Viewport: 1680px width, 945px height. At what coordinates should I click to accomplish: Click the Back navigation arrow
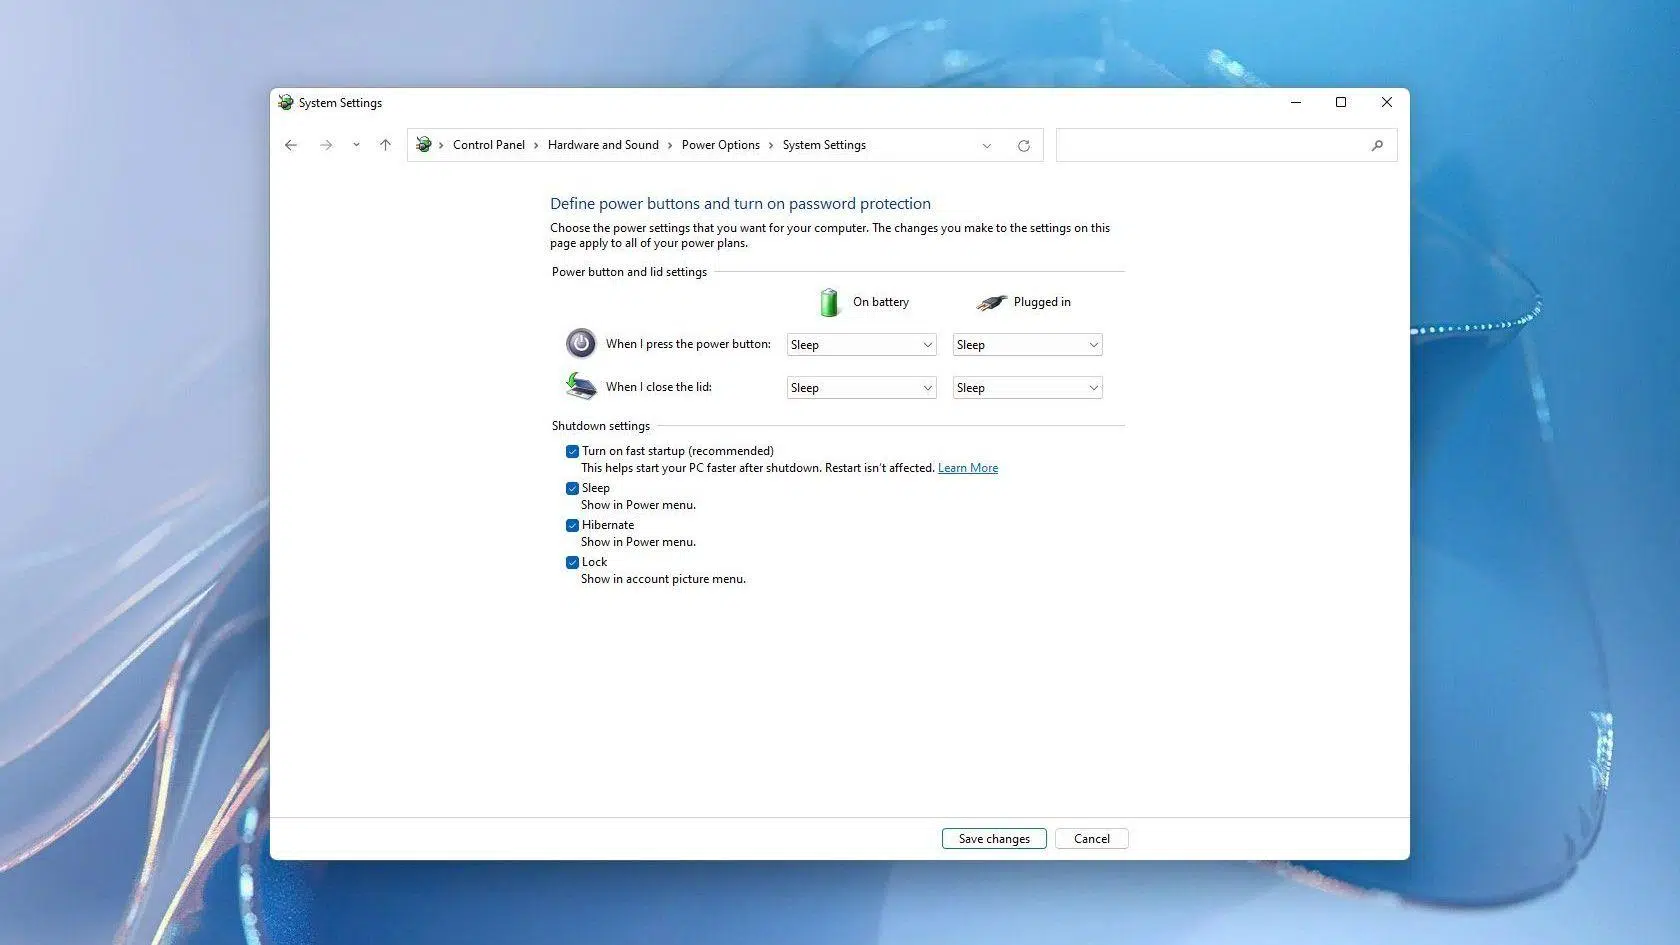[x=291, y=145]
